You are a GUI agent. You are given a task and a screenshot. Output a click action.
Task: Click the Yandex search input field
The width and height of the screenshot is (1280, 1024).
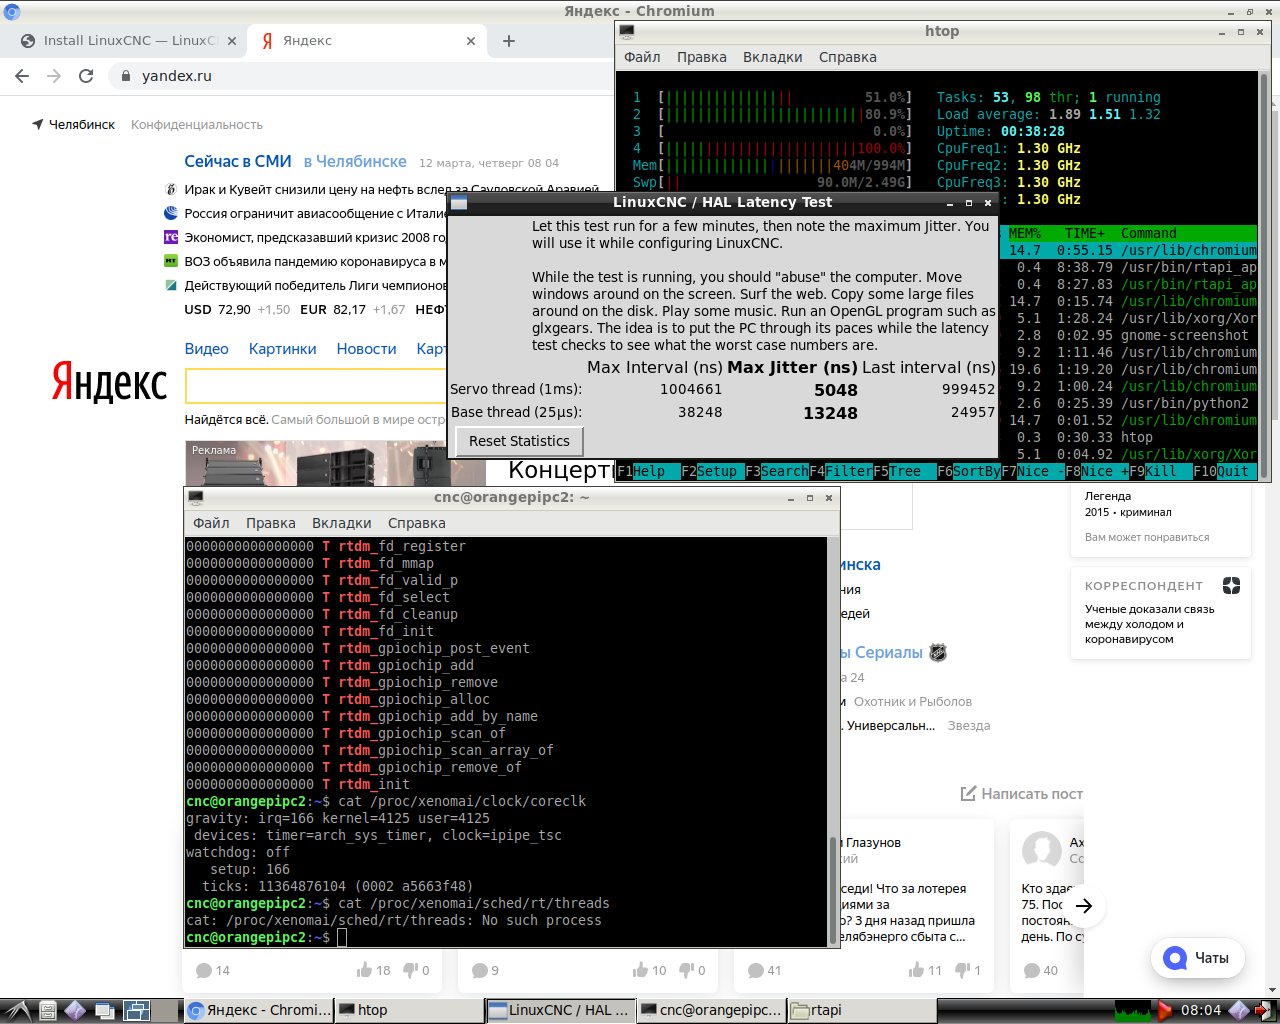pos(316,386)
